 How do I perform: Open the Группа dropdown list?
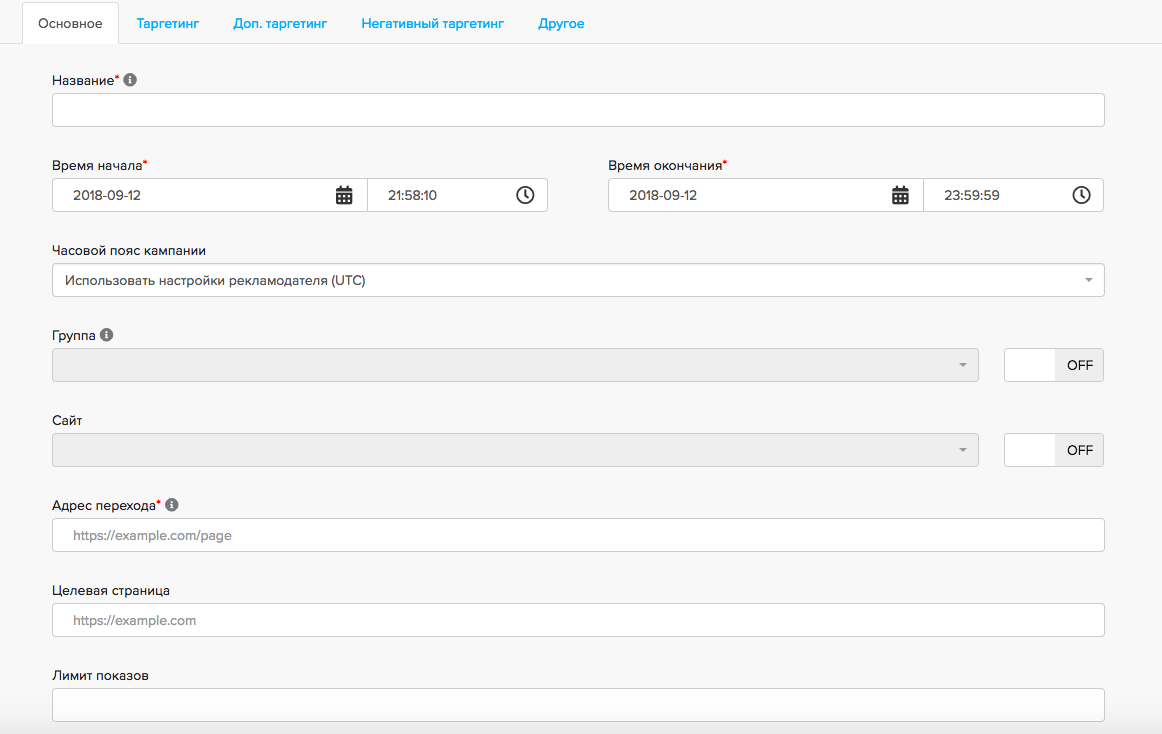click(x=515, y=365)
